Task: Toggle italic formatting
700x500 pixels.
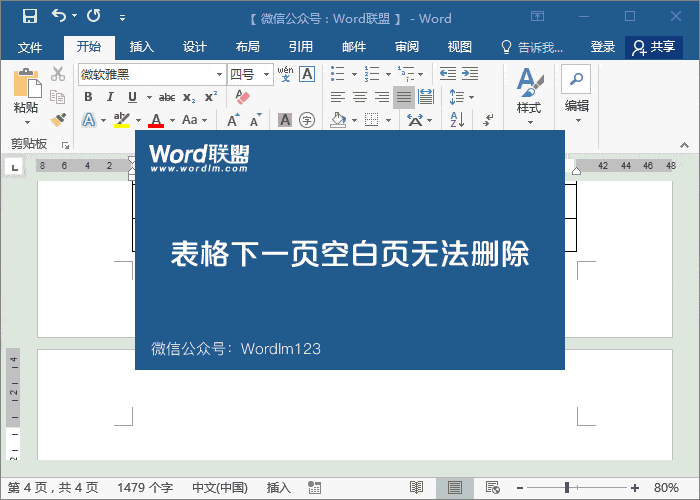Action: [110, 97]
